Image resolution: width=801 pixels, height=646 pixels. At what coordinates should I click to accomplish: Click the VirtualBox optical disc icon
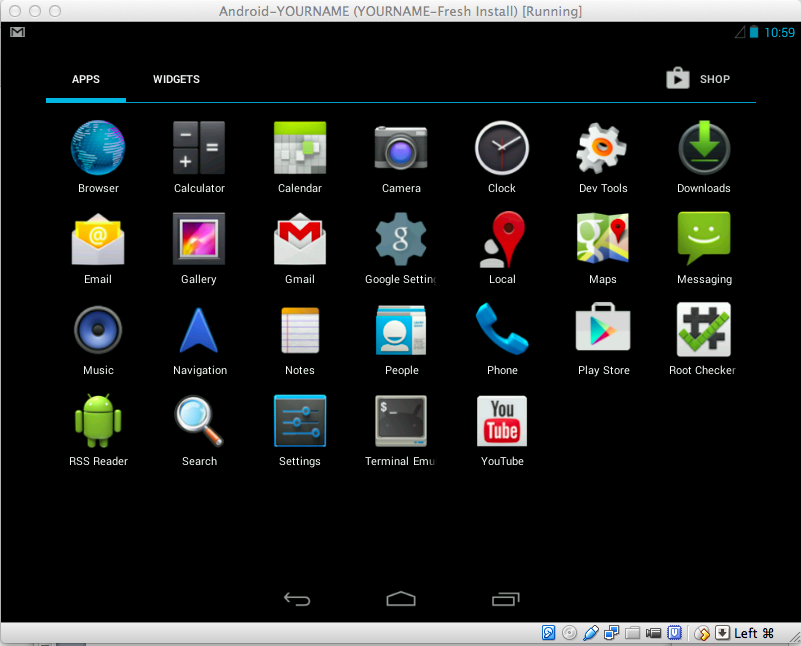(x=569, y=633)
